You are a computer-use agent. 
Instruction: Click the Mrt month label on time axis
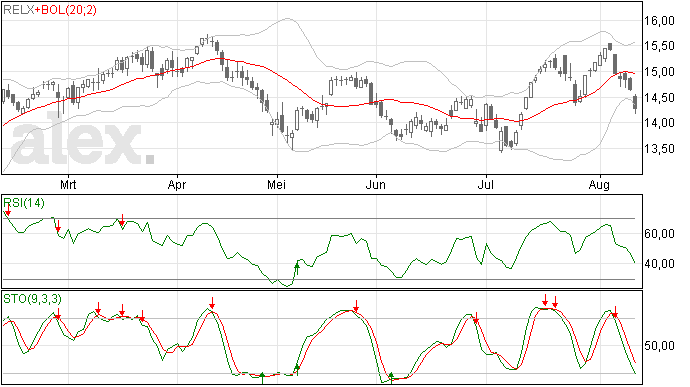(x=68, y=184)
